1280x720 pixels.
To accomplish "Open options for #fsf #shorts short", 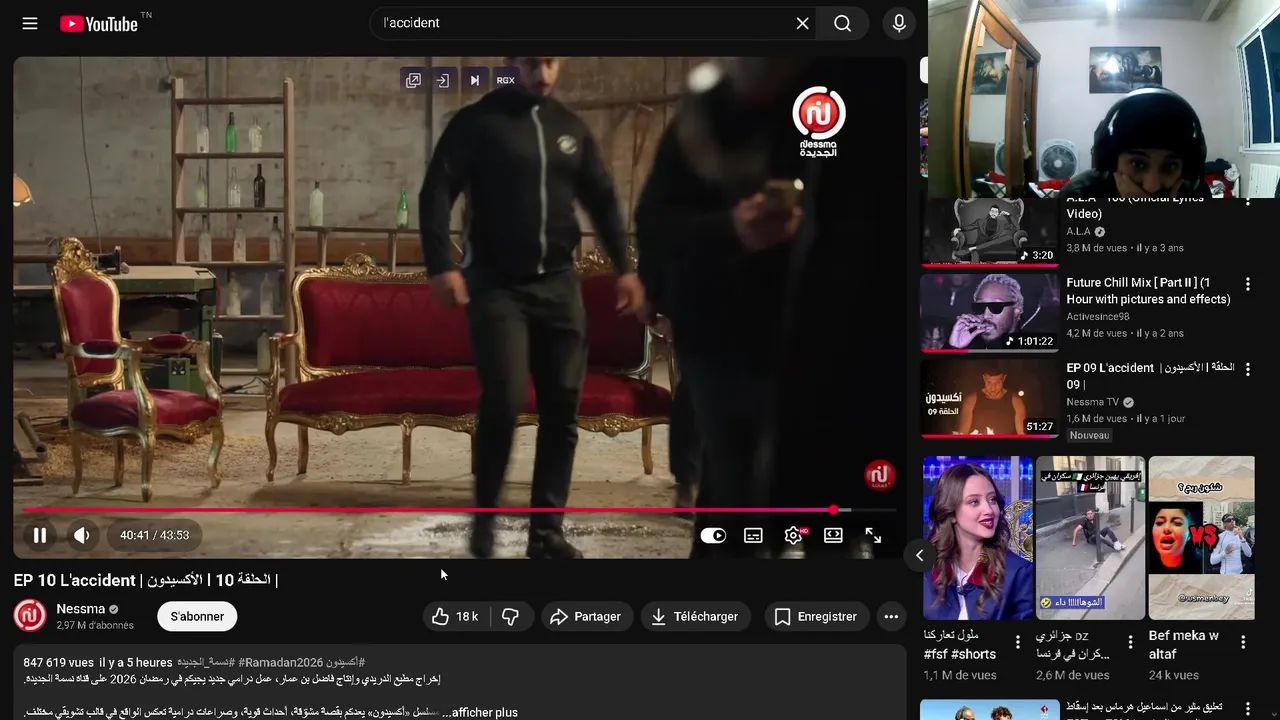I will pyautogui.click(x=1018, y=642).
